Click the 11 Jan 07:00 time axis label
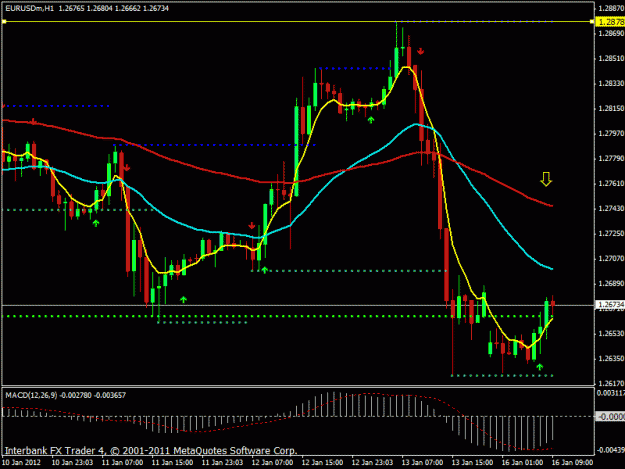 tap(122, 463)
